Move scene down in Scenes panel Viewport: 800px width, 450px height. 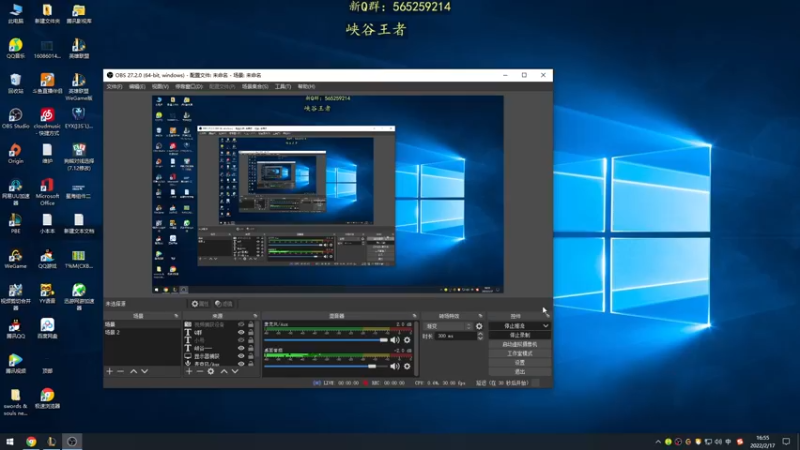144,371
